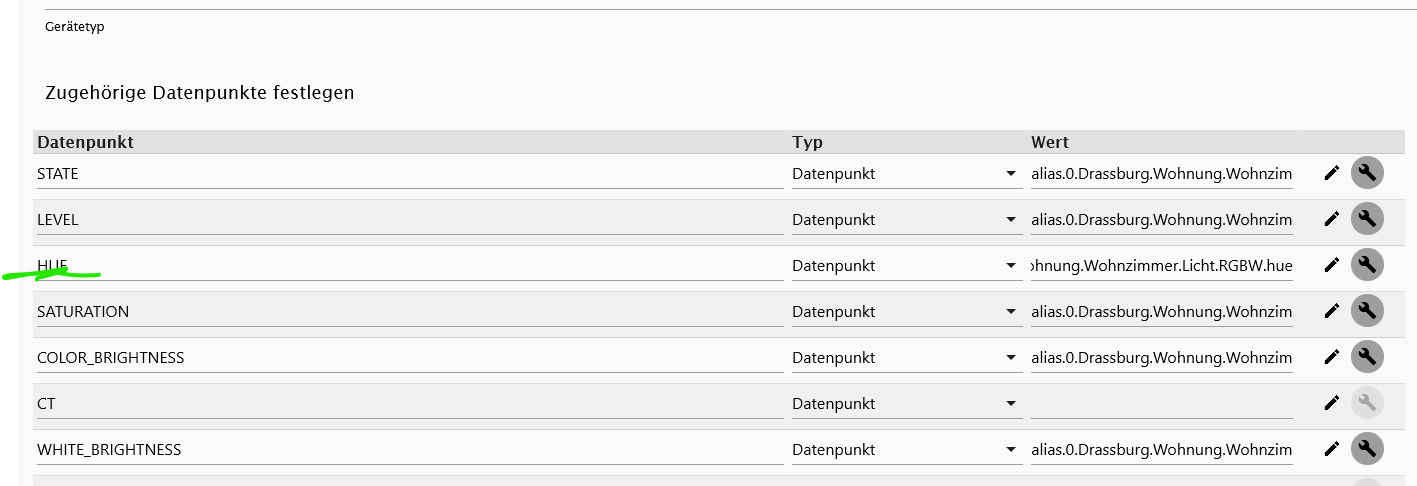This screenshot has height=486, width=1417.
Task: Click the Wert field for LEVEL
Action: click(x=1161, y=220)
